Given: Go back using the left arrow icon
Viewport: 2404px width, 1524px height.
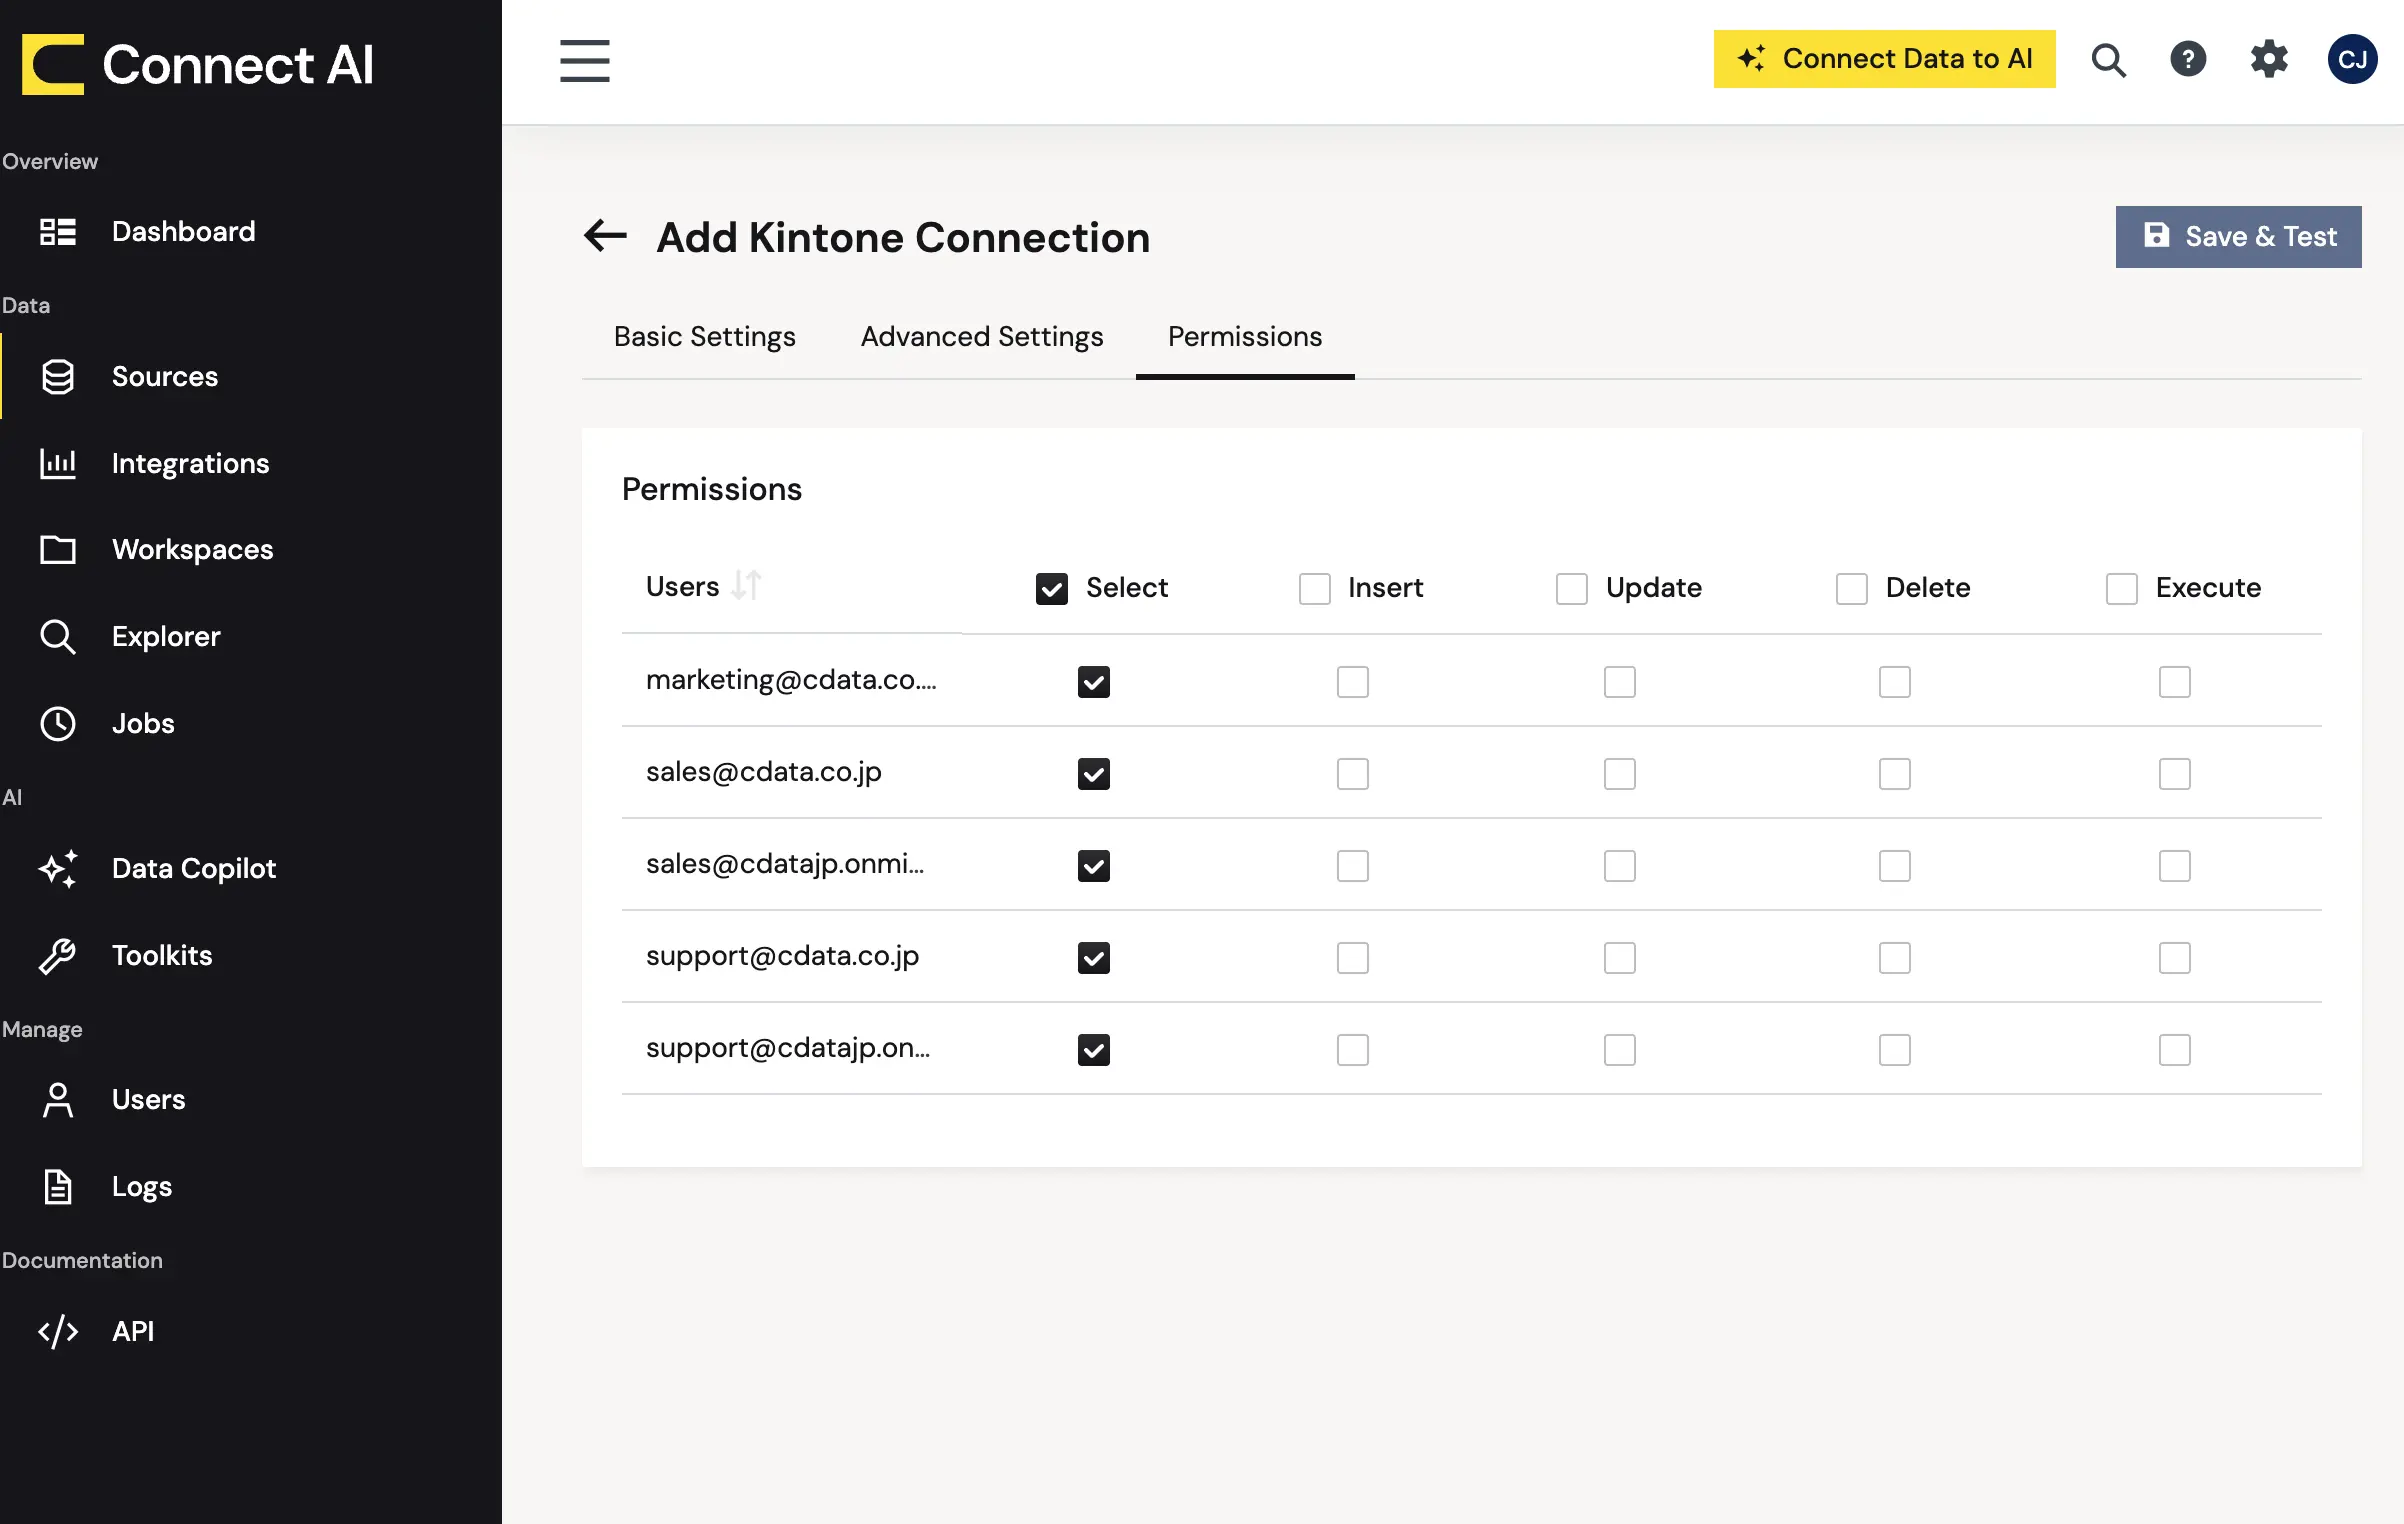Looking at the screenshot, I should (605, 236).
